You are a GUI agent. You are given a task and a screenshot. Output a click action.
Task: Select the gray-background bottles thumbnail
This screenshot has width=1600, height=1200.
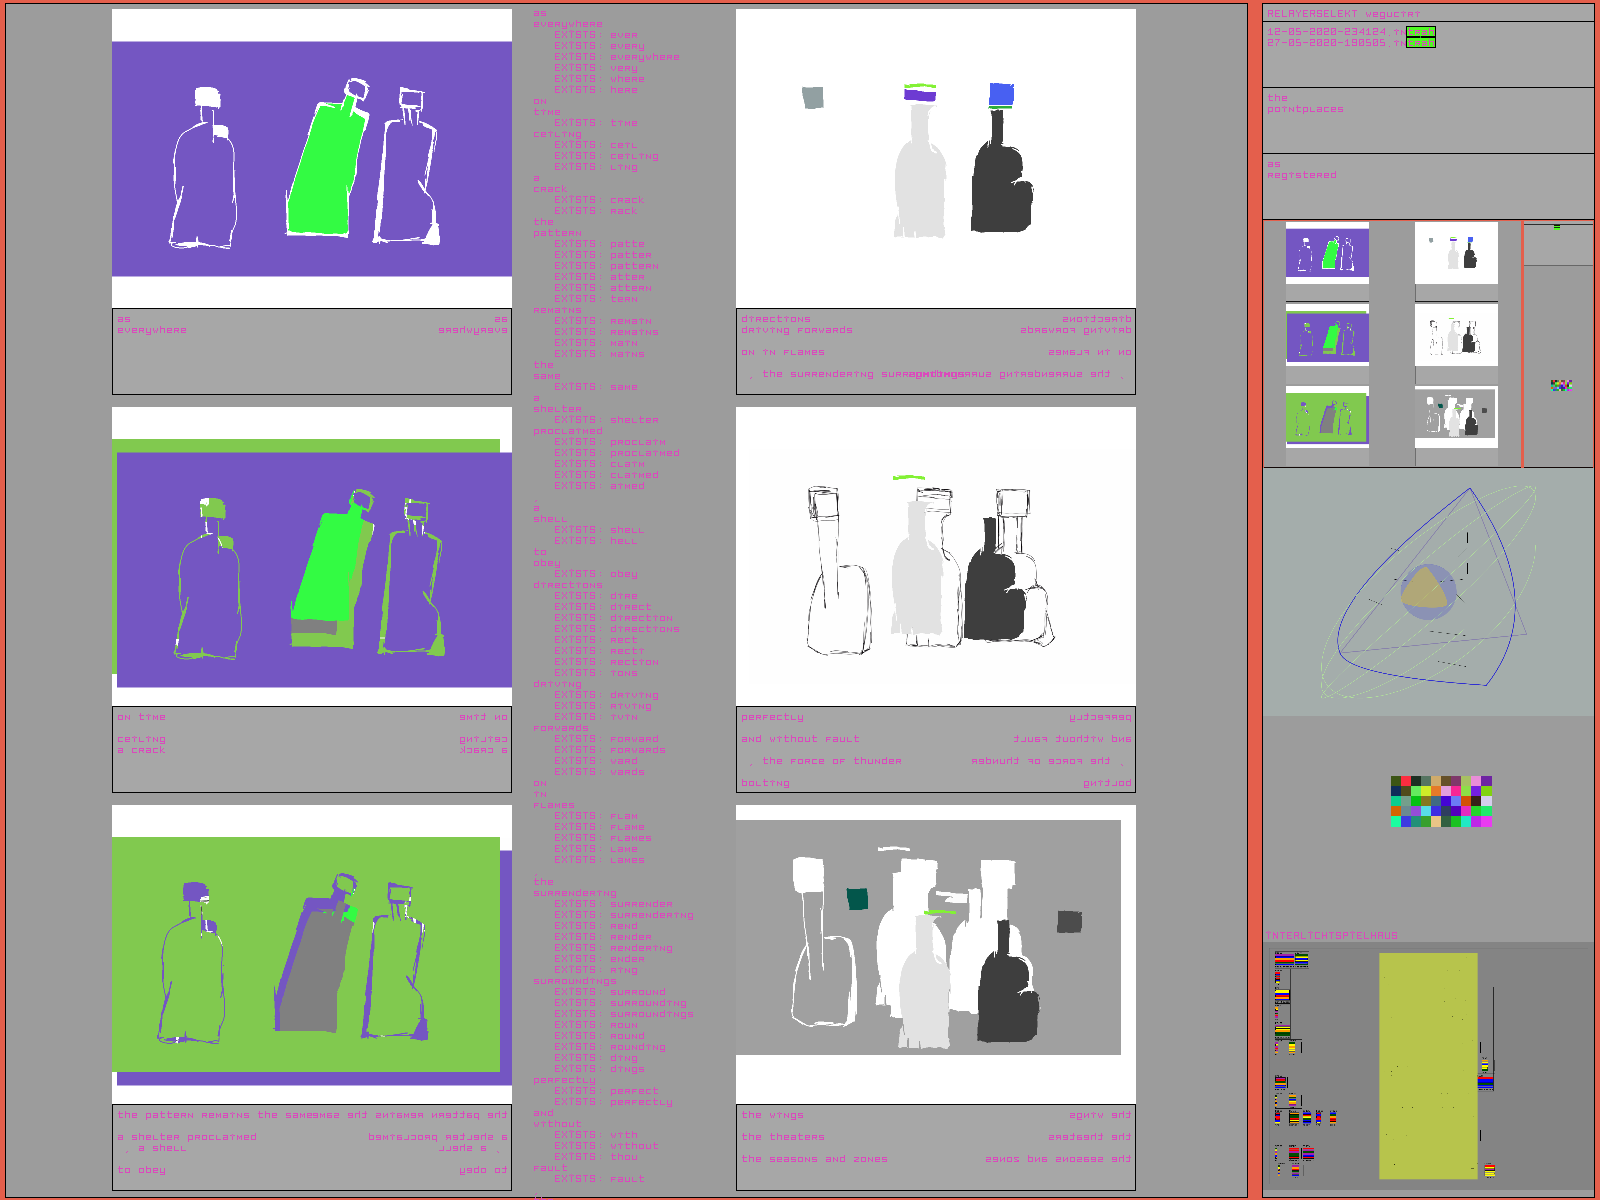pyautogui.click(x=1456, y=416)
